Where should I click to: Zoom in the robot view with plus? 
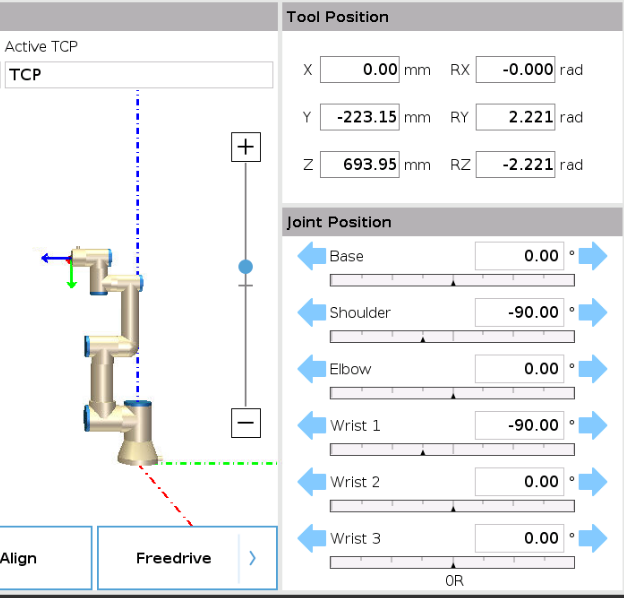click(x=246, y=147)
